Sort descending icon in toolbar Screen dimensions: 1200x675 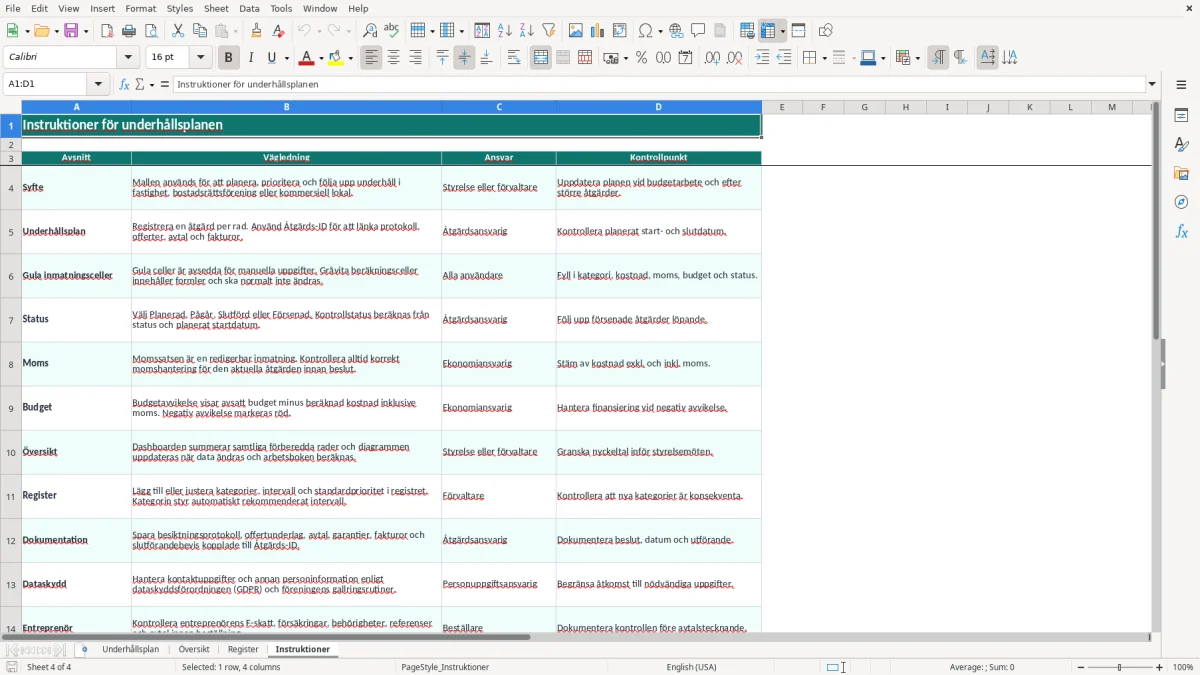(527, 31)
